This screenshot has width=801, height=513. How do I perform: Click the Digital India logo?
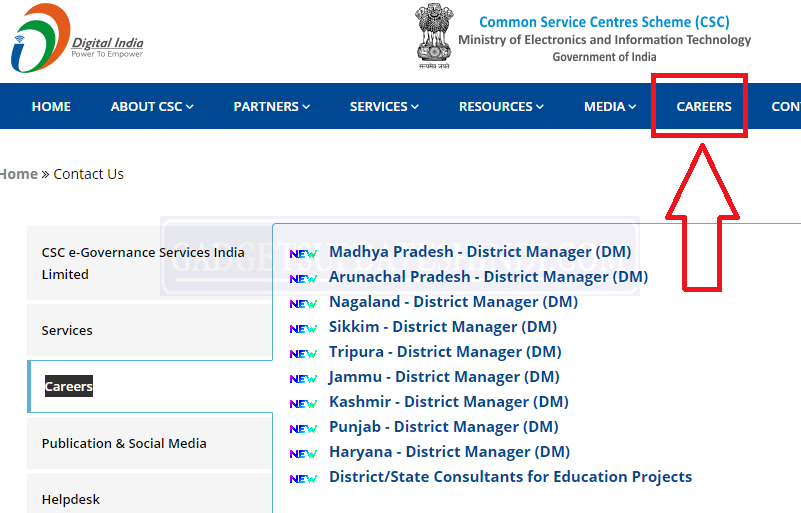77,38
